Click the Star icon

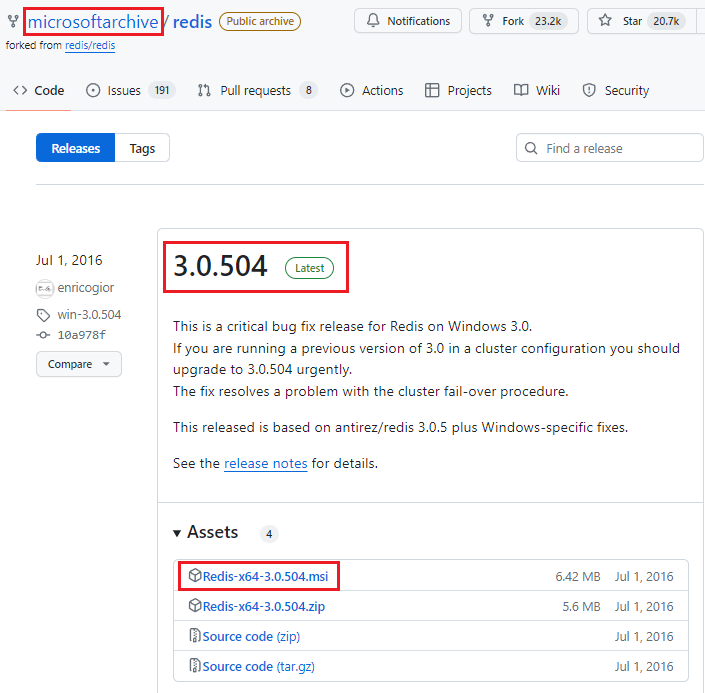605,20
